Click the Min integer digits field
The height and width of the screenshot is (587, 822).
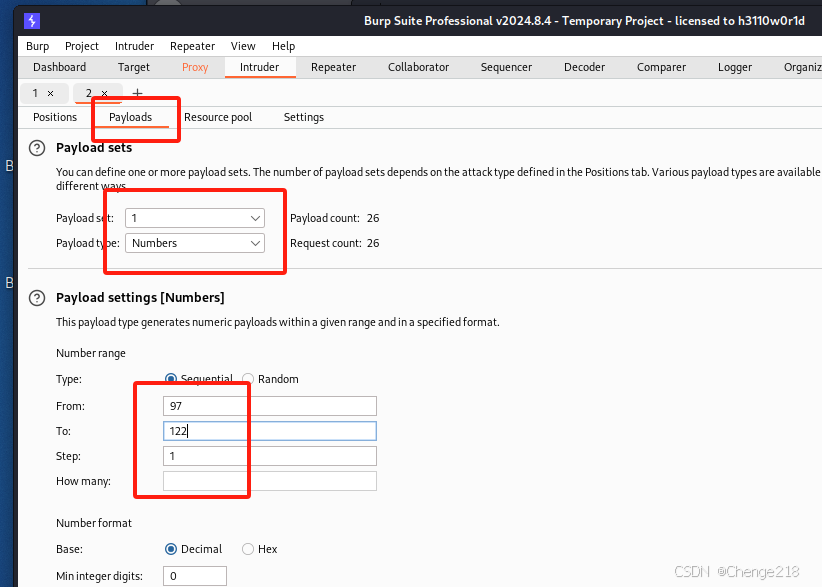pos(195,576)
